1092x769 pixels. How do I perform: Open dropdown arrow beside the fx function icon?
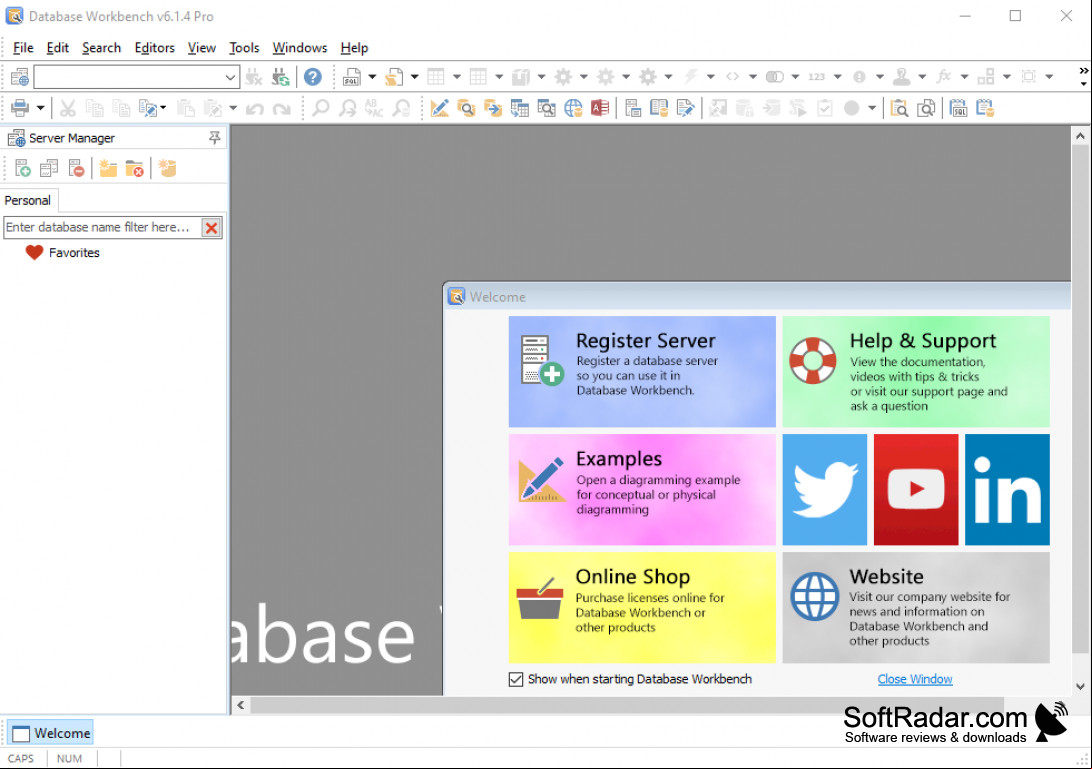point(964,77)
